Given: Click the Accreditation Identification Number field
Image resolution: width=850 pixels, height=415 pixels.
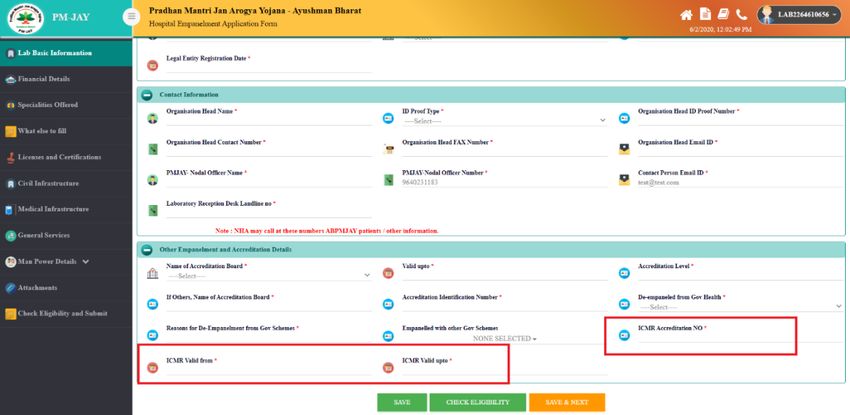Looking at the screenshot, I should pyautogui.click(x=505, y=307).
